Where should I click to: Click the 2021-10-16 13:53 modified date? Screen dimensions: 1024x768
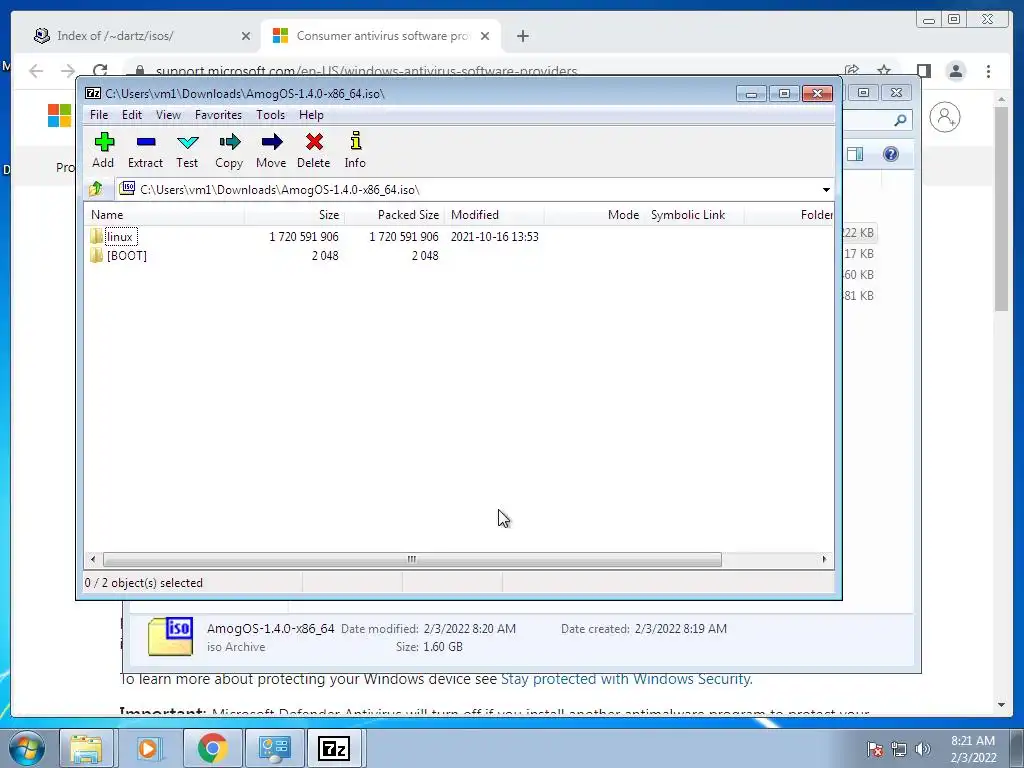pyautogui.click(x=494, y=236)
